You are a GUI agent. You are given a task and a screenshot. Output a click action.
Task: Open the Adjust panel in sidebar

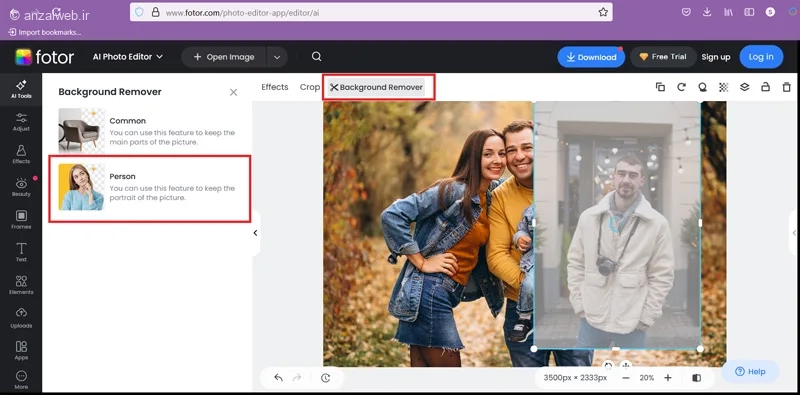pyautogui.click(x=21, y=122)
